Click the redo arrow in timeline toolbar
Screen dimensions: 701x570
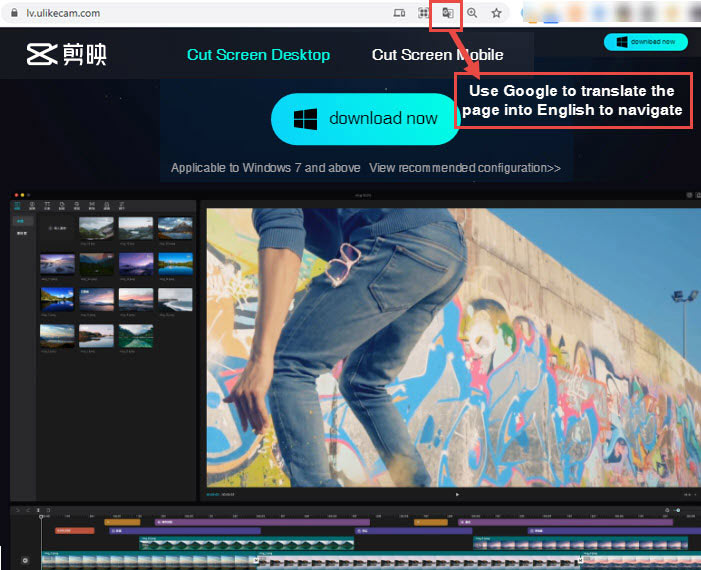coord(28,510)
